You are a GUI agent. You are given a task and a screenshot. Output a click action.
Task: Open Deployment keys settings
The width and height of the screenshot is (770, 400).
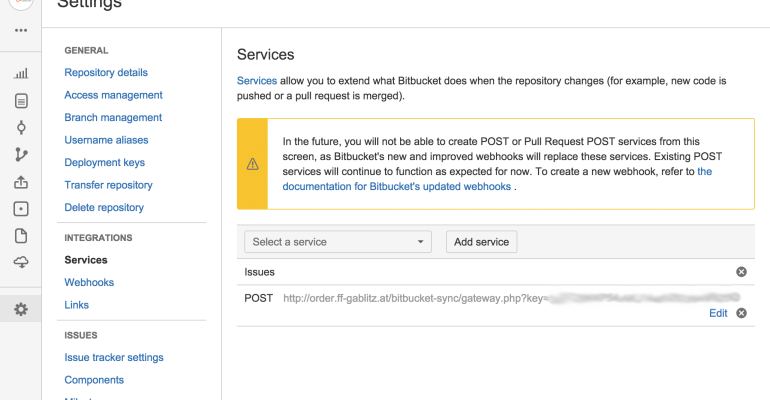coord(105,162)
